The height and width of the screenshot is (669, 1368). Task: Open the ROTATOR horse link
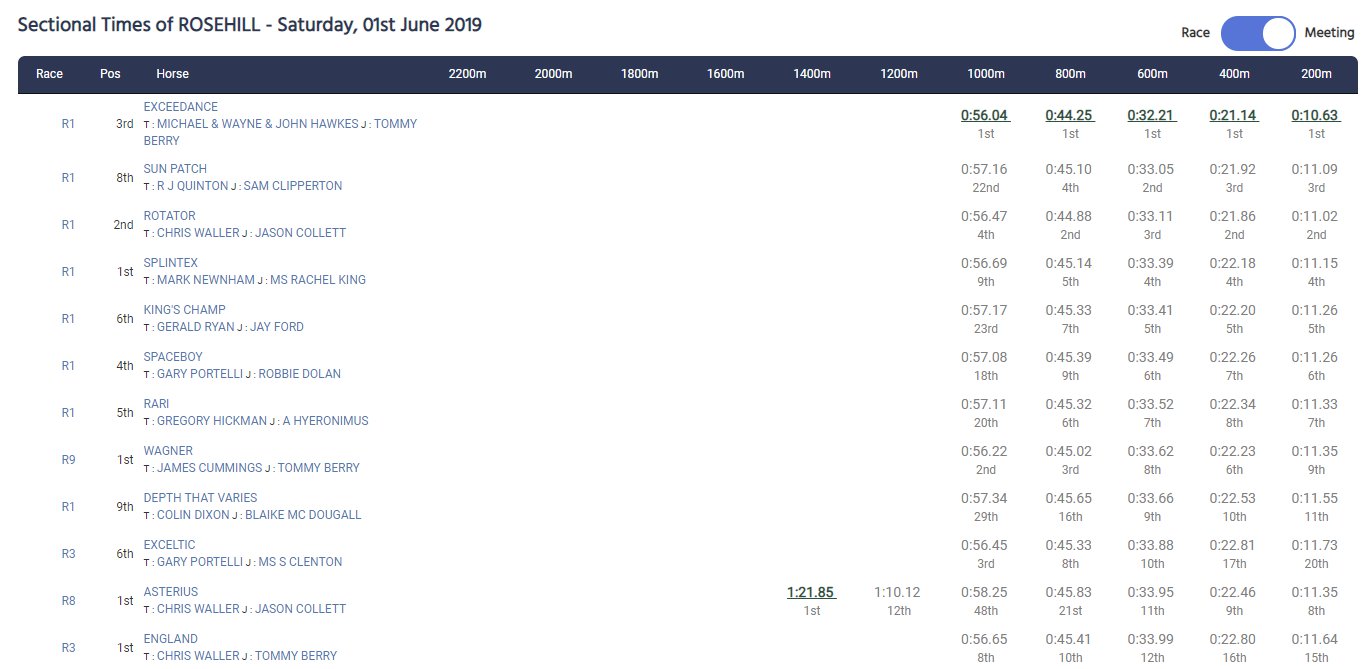tap(170, 216)
